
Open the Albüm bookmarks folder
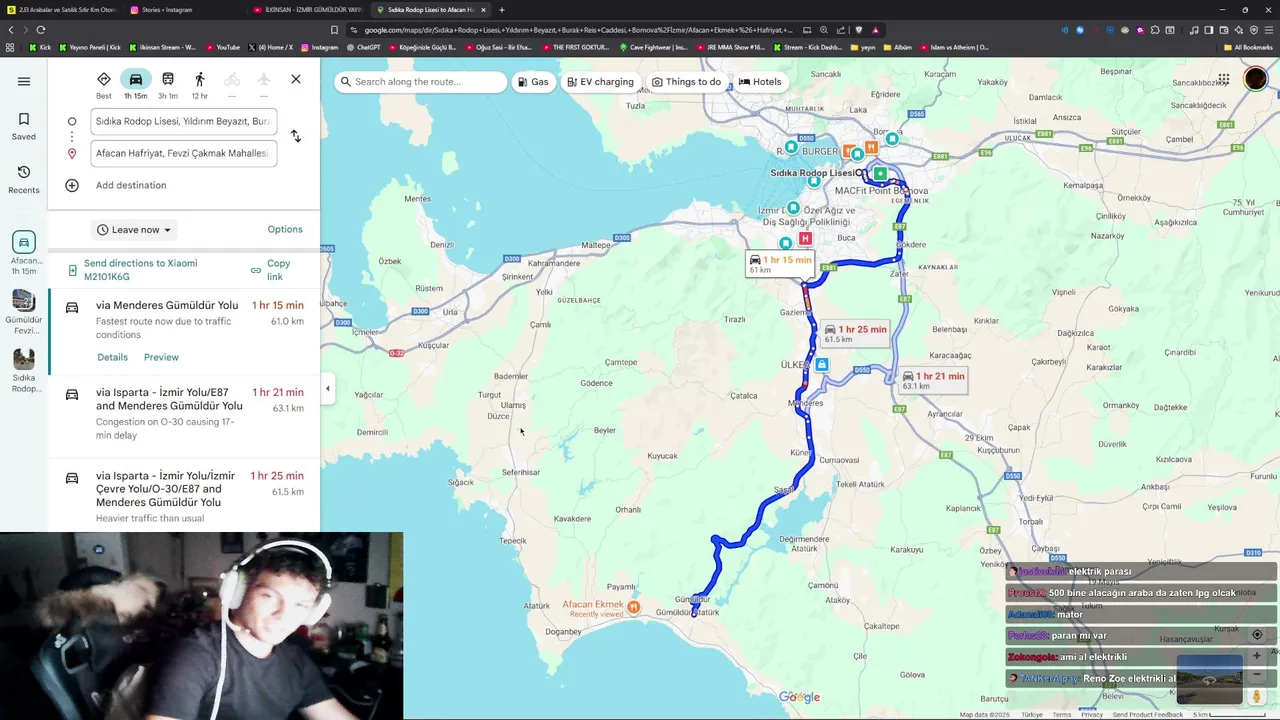[897, 47]
